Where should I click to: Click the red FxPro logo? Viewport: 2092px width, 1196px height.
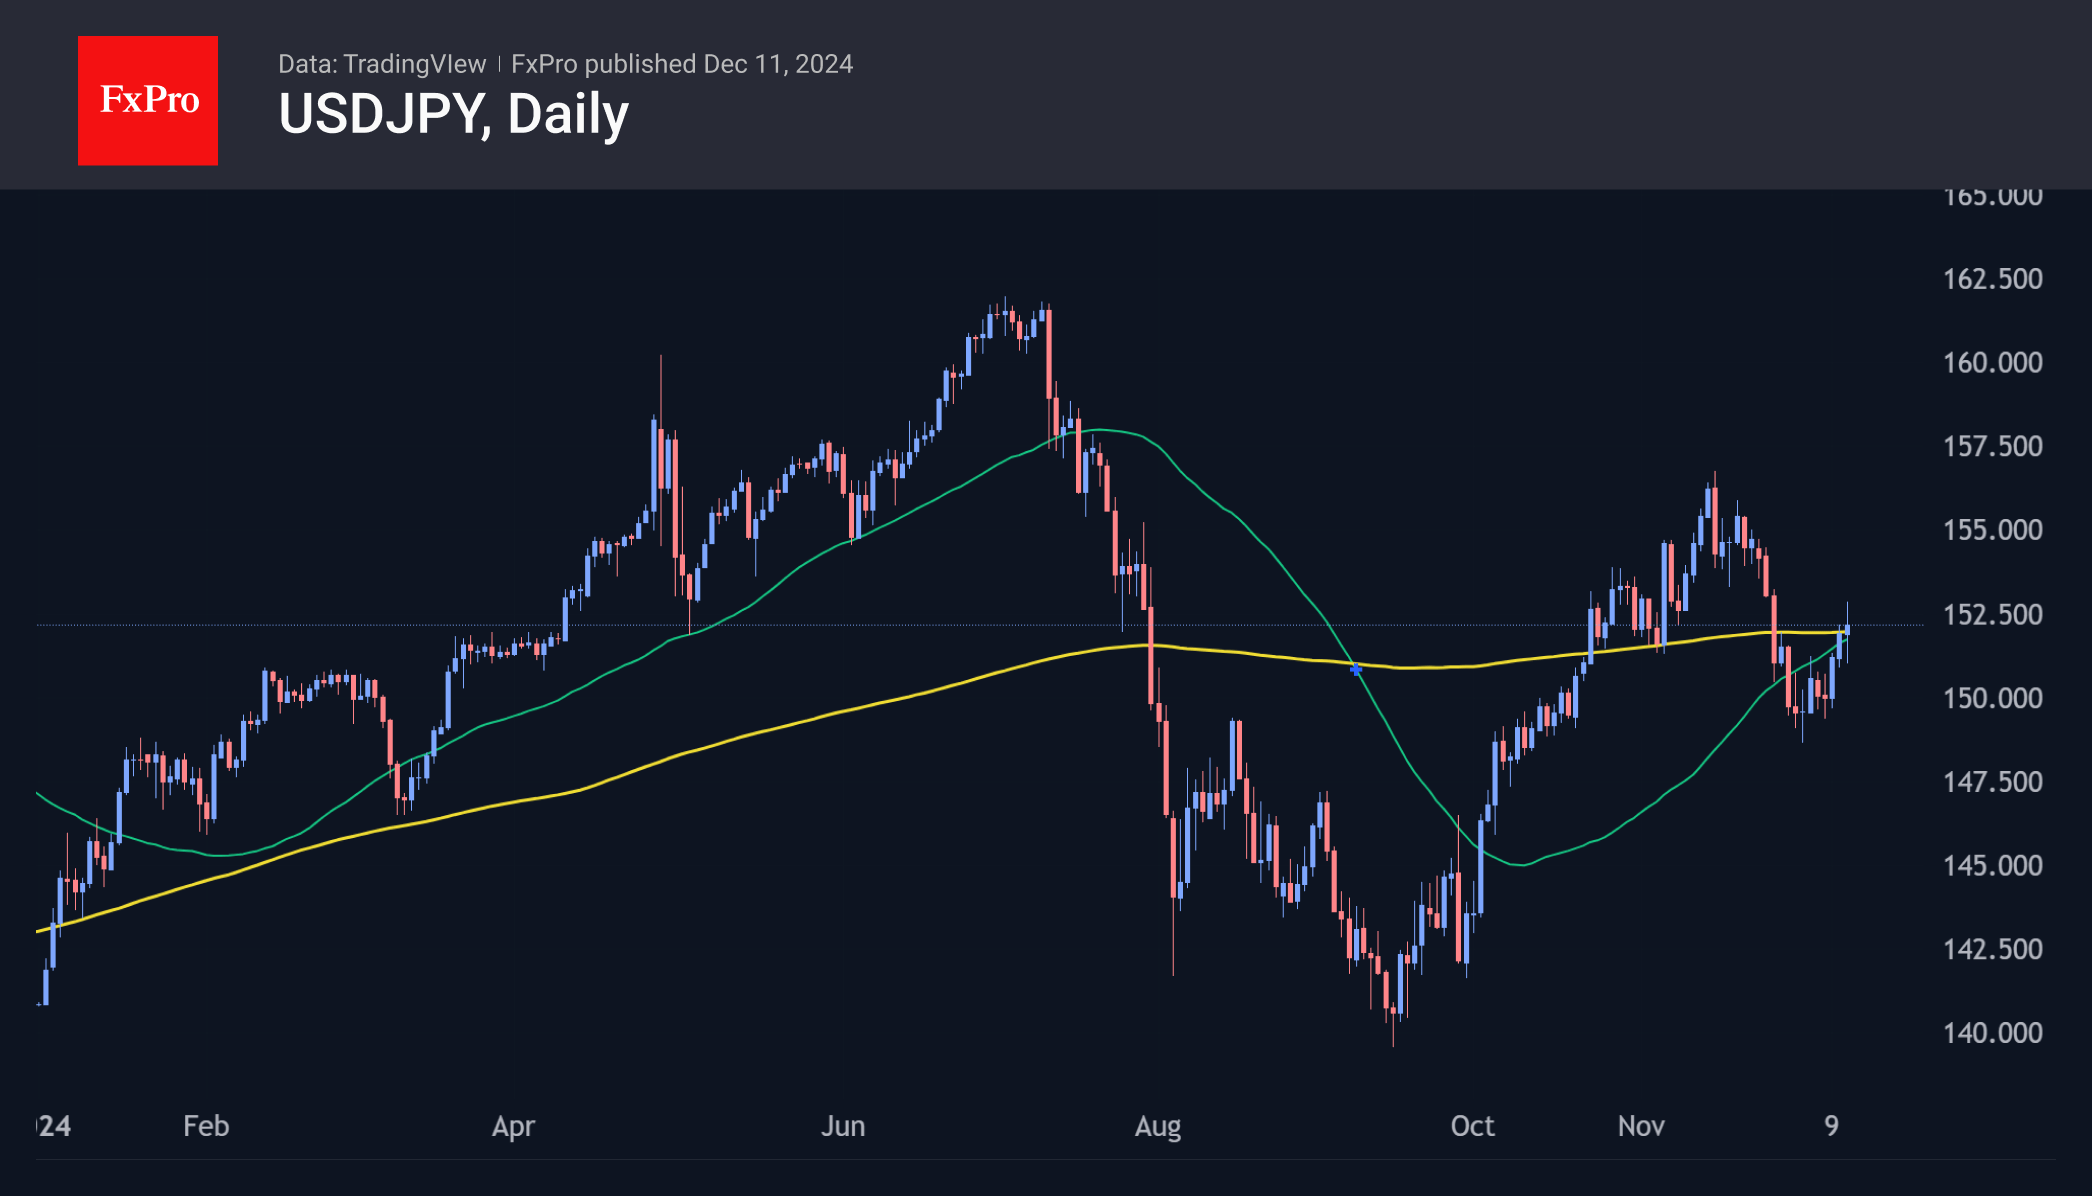pyautogui.click(x=148, y=101)
